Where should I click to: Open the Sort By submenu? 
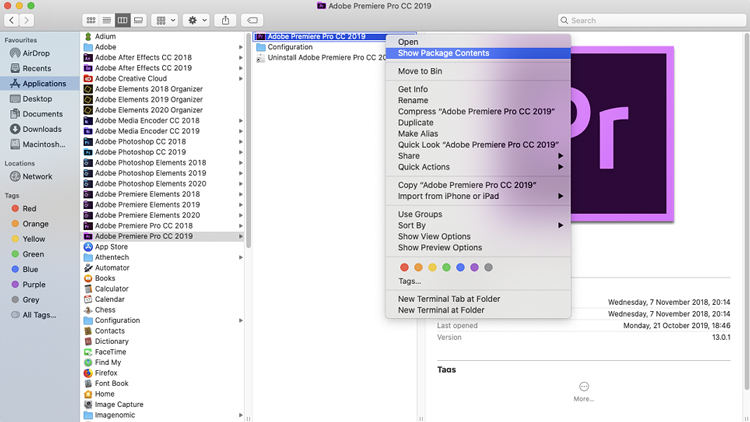tap(478, 225)
